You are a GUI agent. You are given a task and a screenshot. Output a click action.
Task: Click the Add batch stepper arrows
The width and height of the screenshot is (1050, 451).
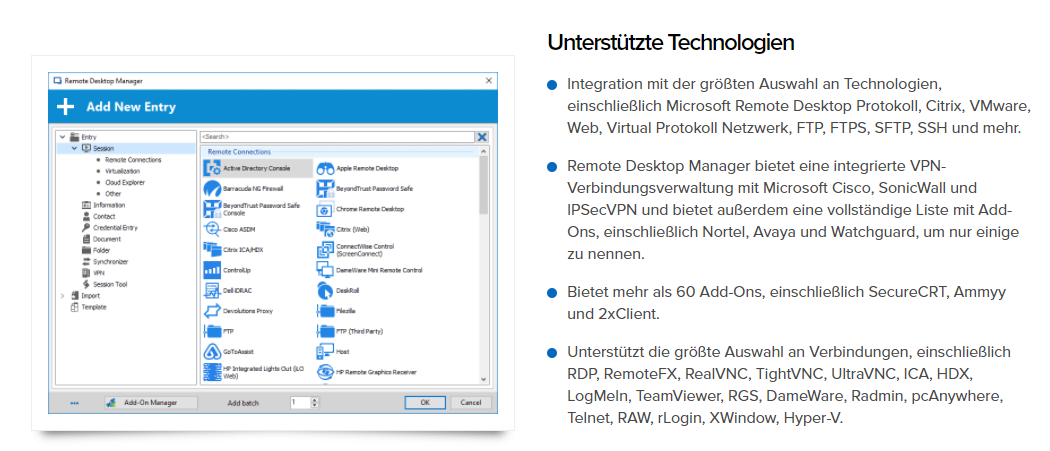click(315, 403)
